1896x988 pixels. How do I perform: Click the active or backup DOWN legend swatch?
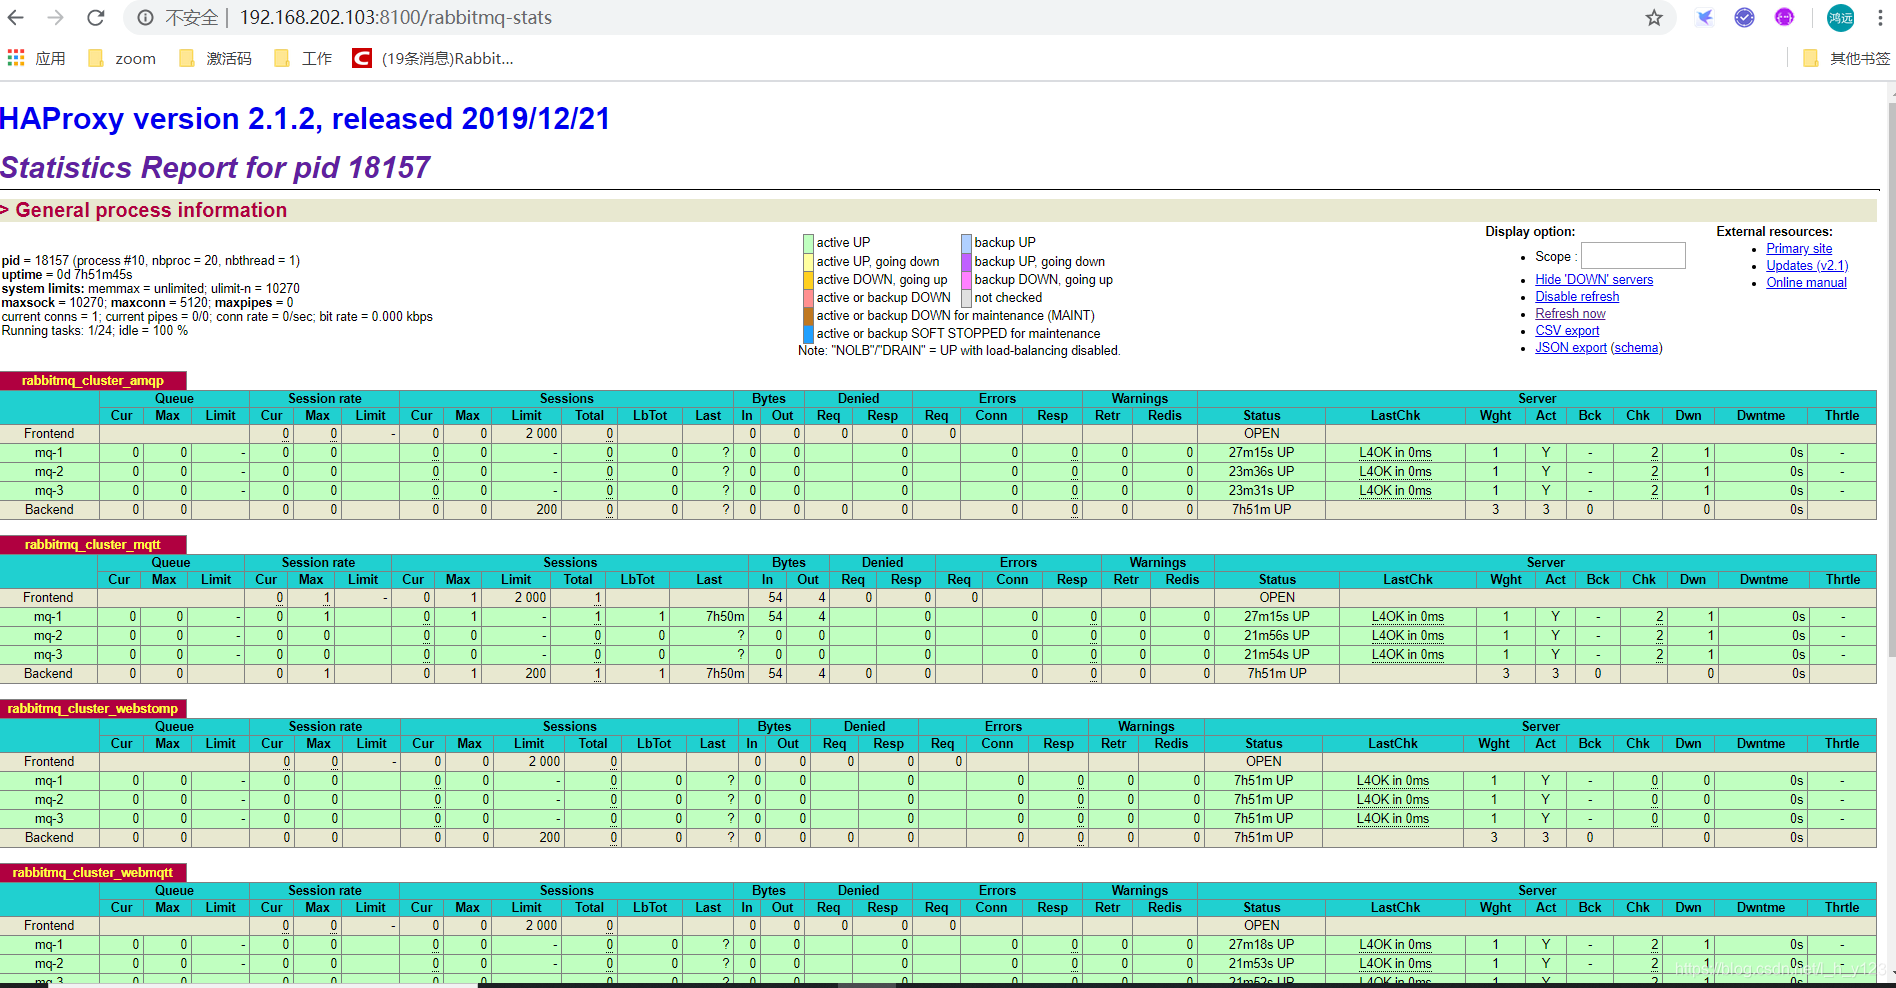(x=808, y=298)
